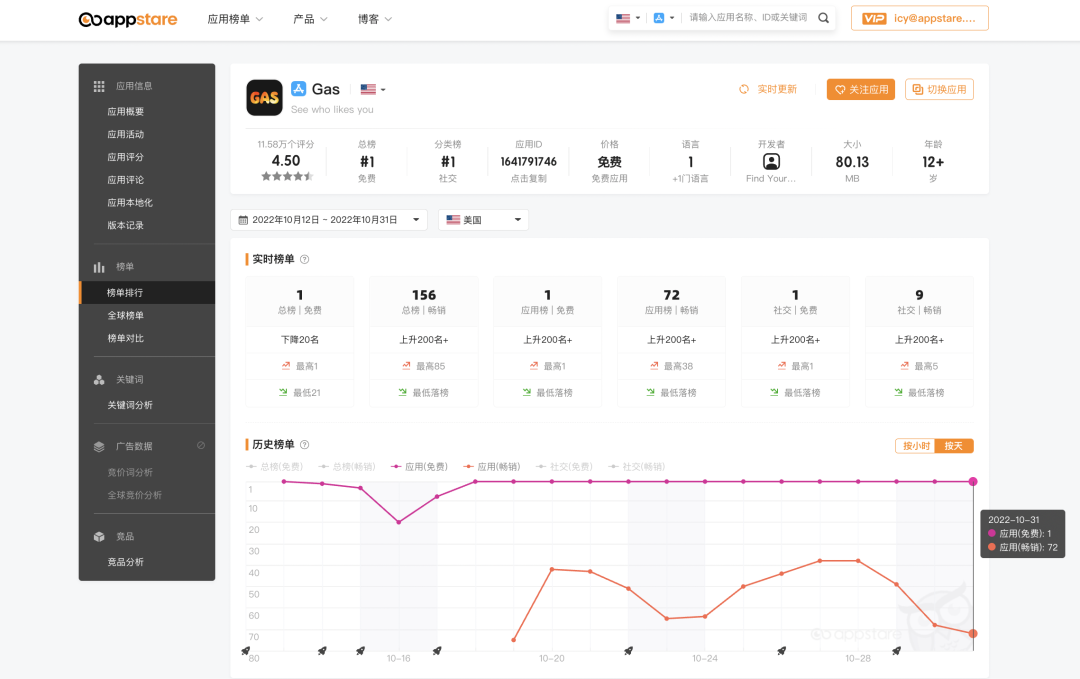
Task: Open 应用评论 in the sidebar
Action: [x=126, y=180]
